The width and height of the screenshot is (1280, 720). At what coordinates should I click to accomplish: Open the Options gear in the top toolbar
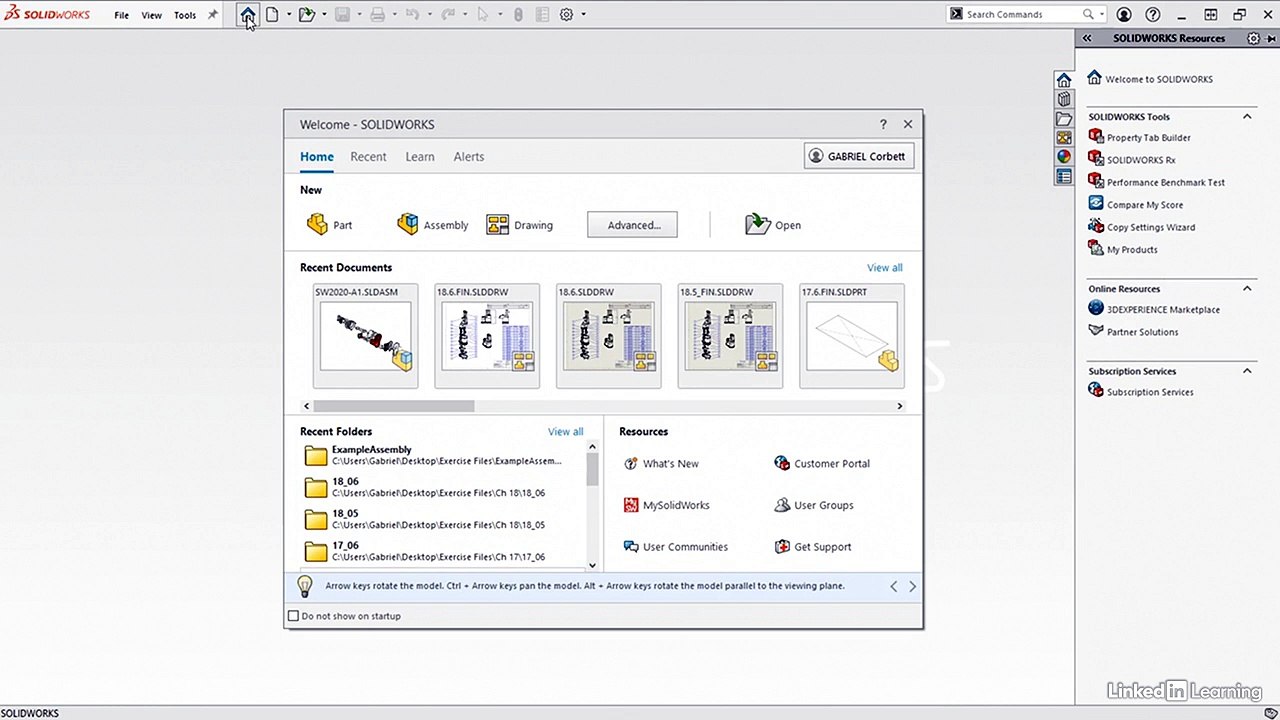[x=566, y=15]
